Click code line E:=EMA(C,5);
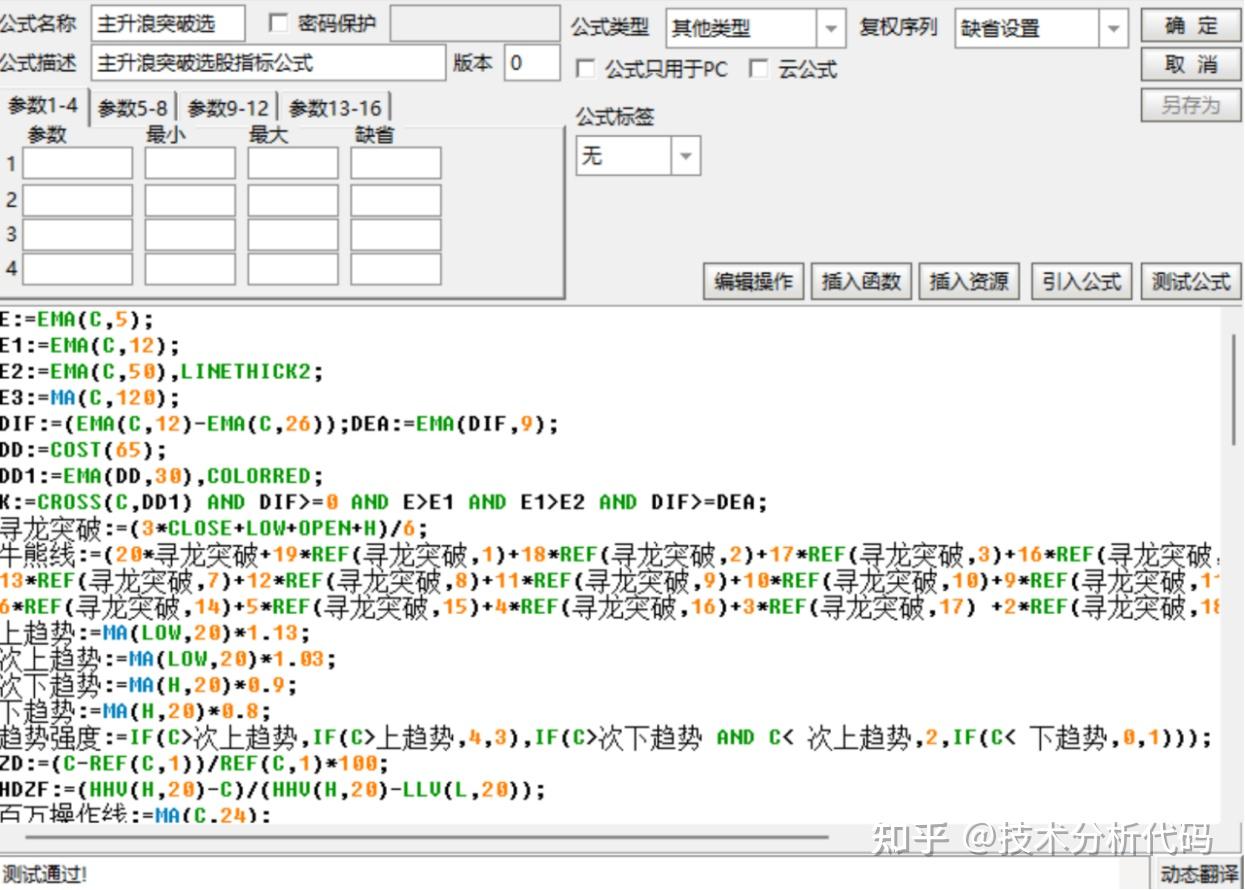This screenshot has width=1245, height=890. click(78, 320)
